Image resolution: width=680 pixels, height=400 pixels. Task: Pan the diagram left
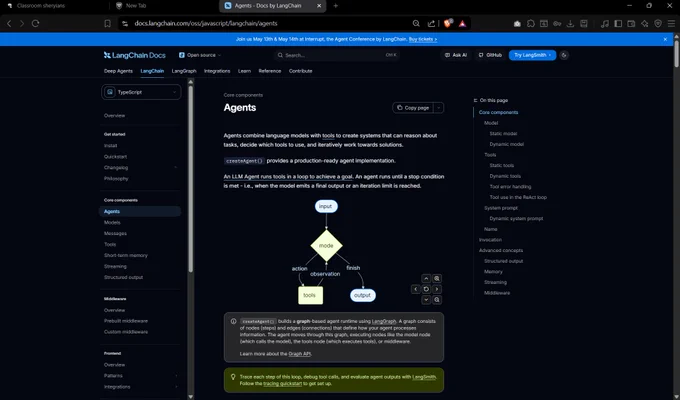tap(415, 289)
